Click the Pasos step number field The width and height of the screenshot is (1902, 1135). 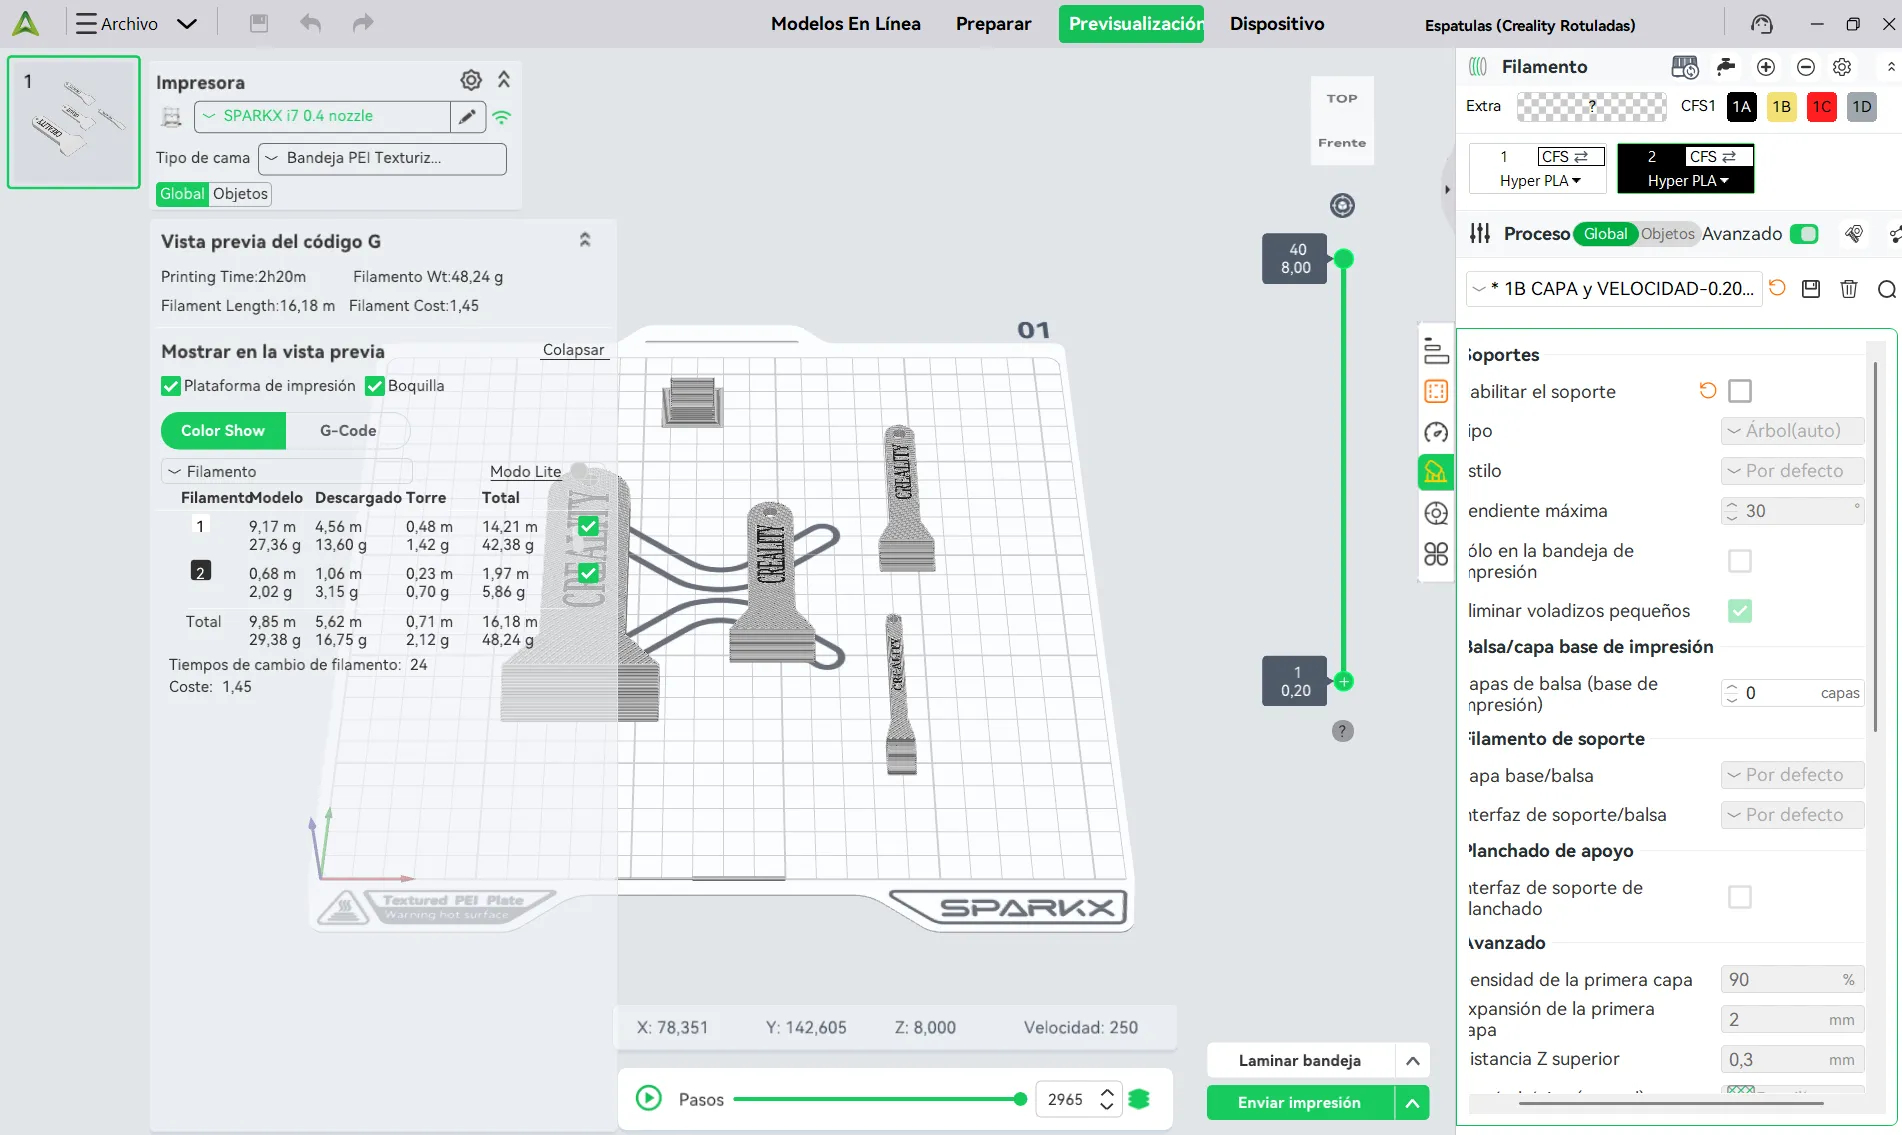pos(1066,1100)
